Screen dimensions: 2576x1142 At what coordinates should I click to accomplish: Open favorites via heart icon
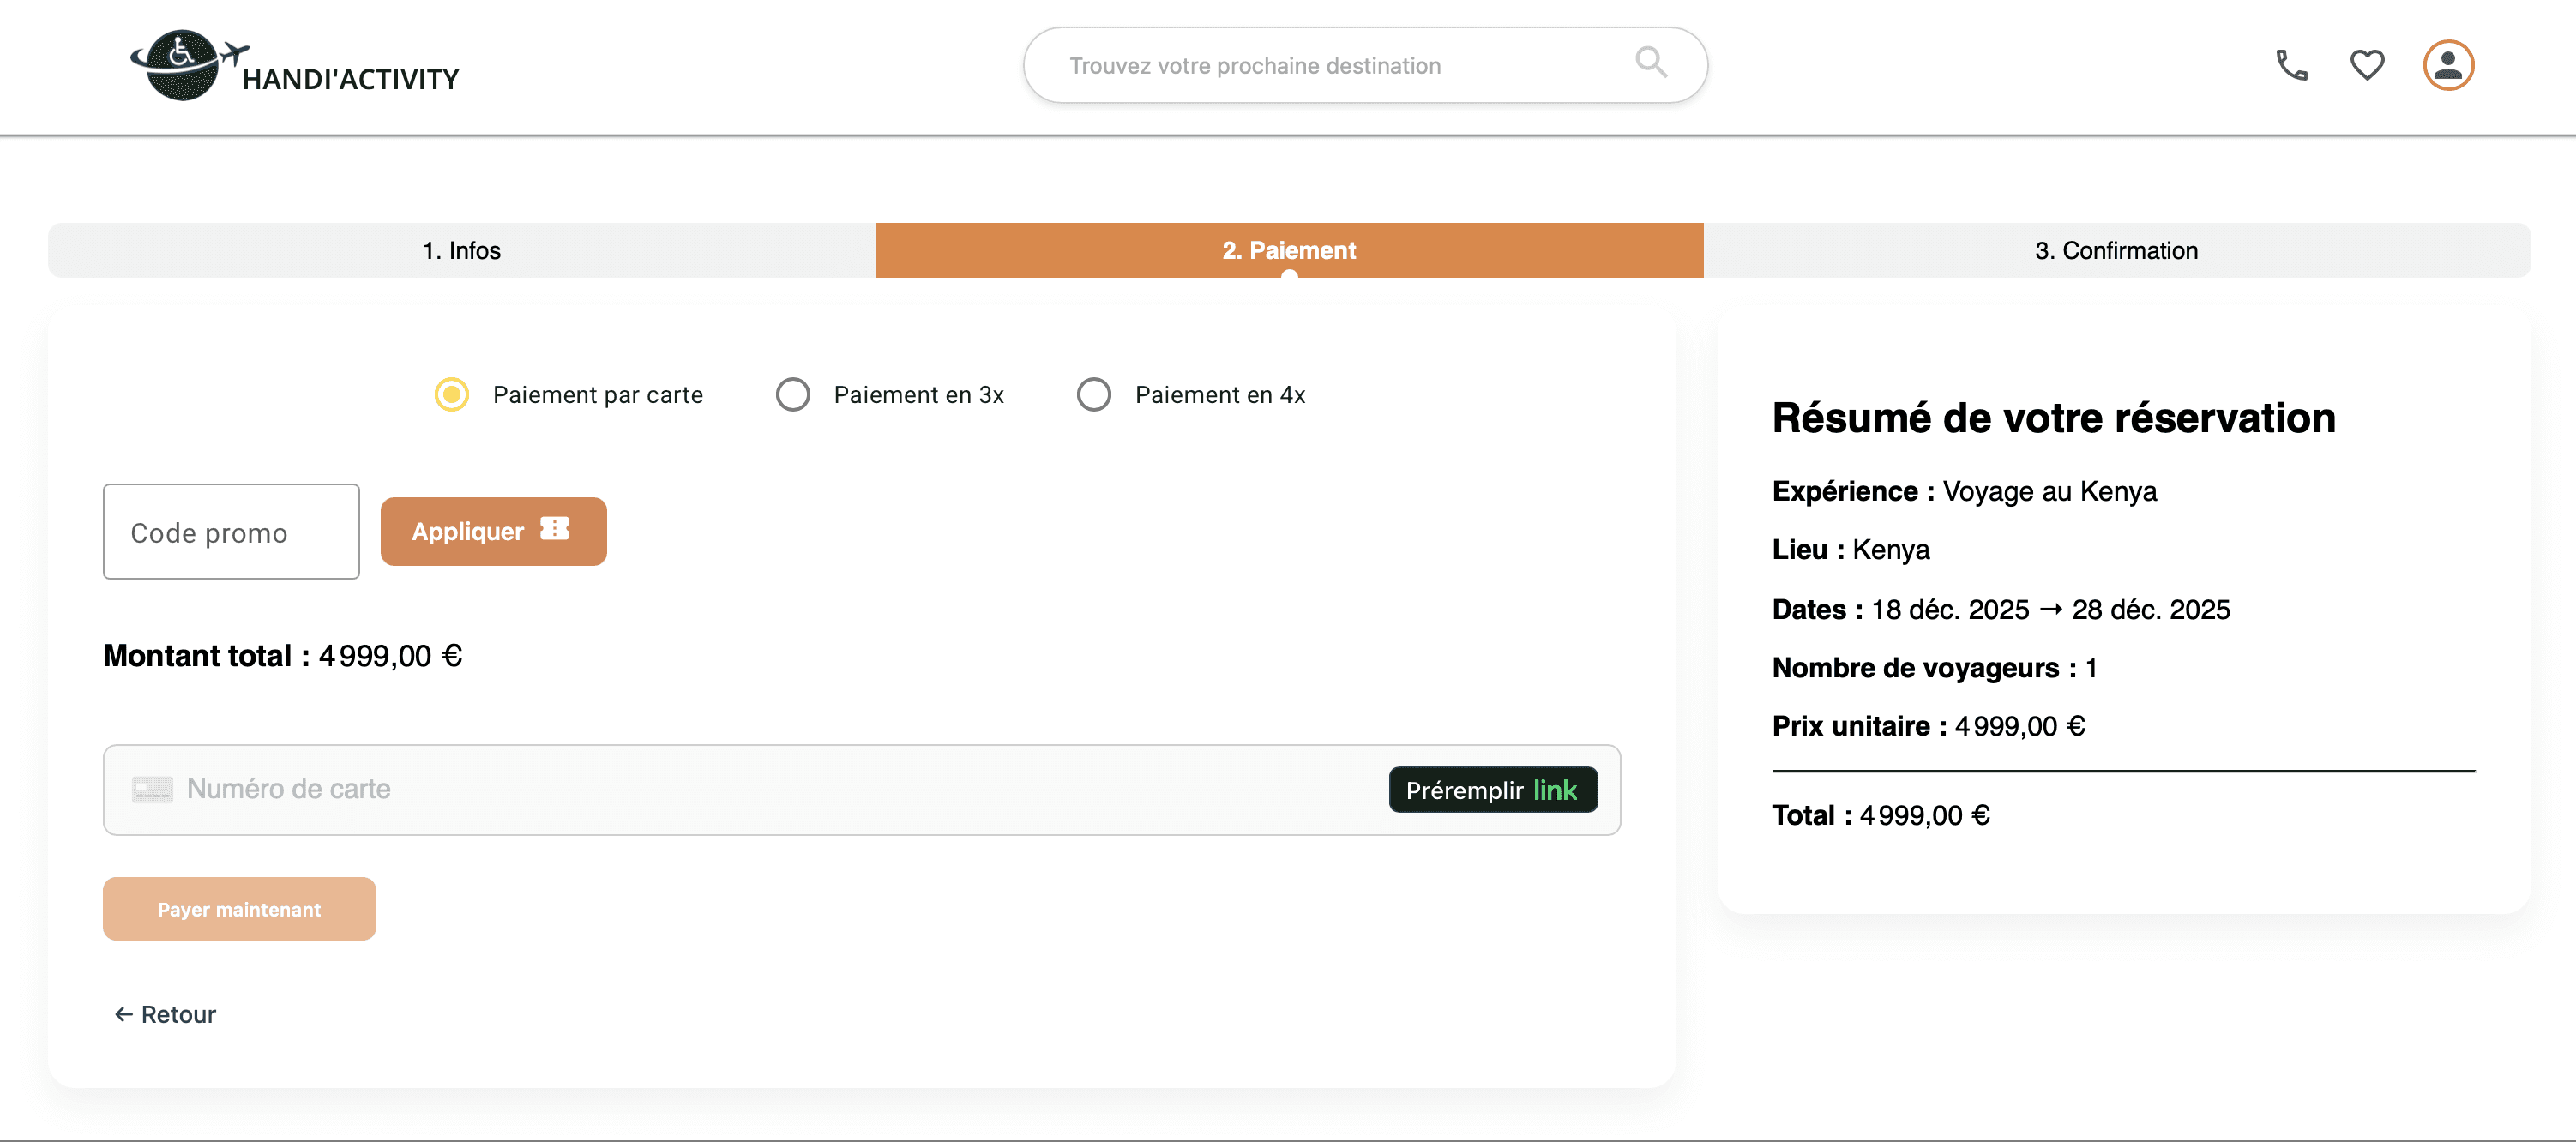2367,65
